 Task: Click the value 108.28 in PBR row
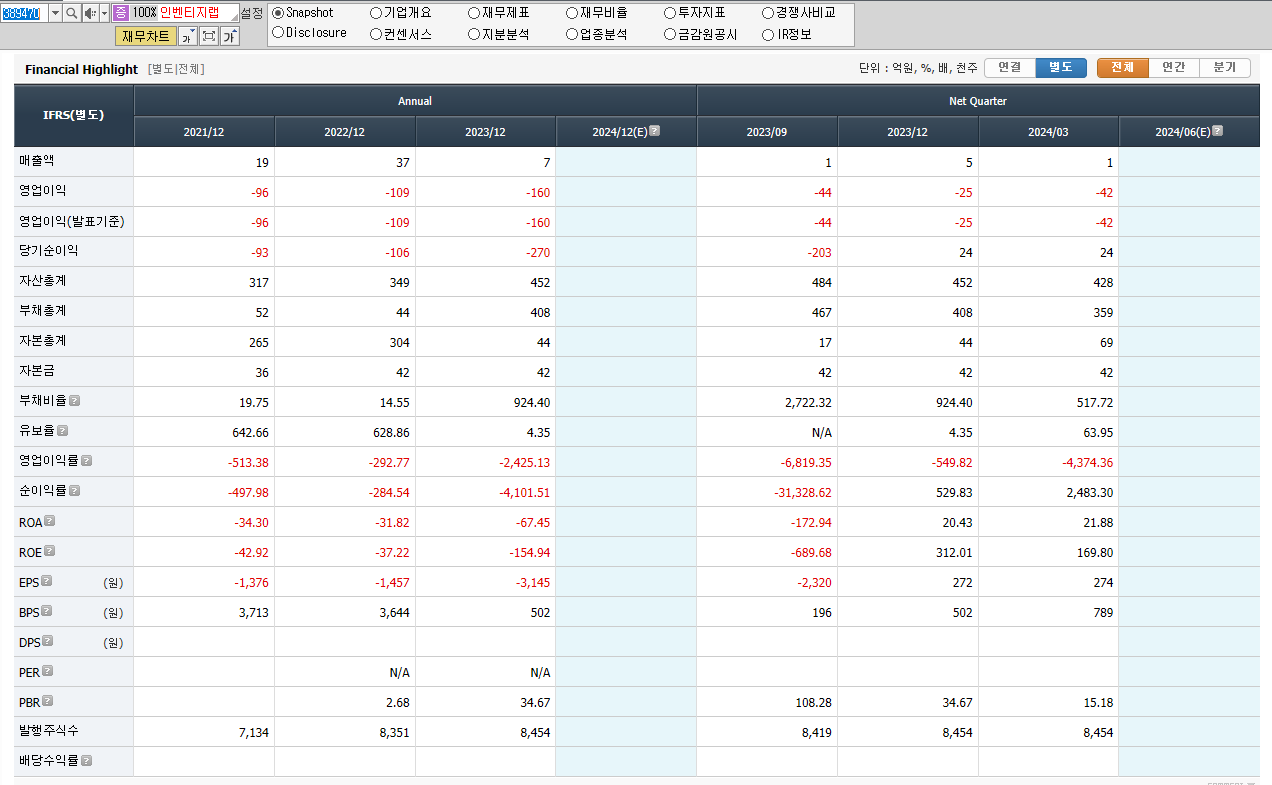point(813,703)
